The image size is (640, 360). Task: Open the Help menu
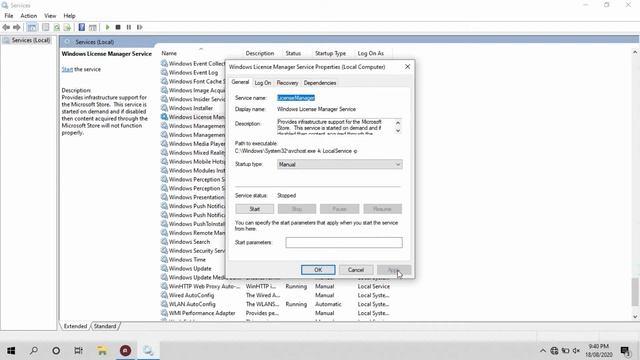(x=69, y=16)
